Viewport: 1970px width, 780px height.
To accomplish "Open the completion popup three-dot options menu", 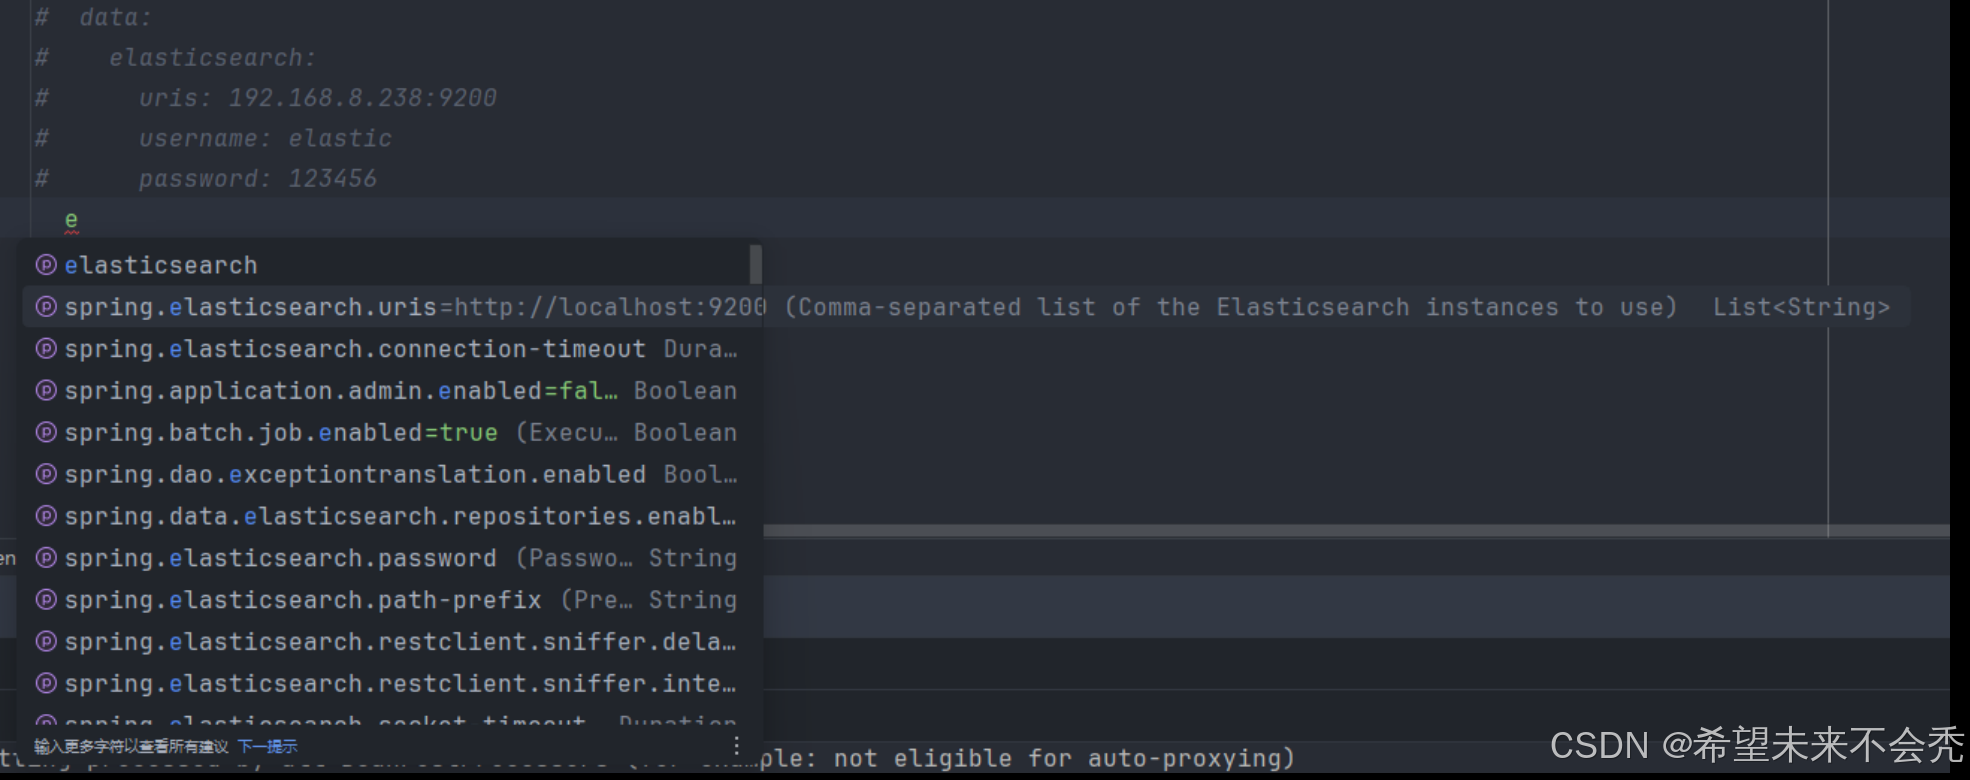I will [x=737, y=746].
